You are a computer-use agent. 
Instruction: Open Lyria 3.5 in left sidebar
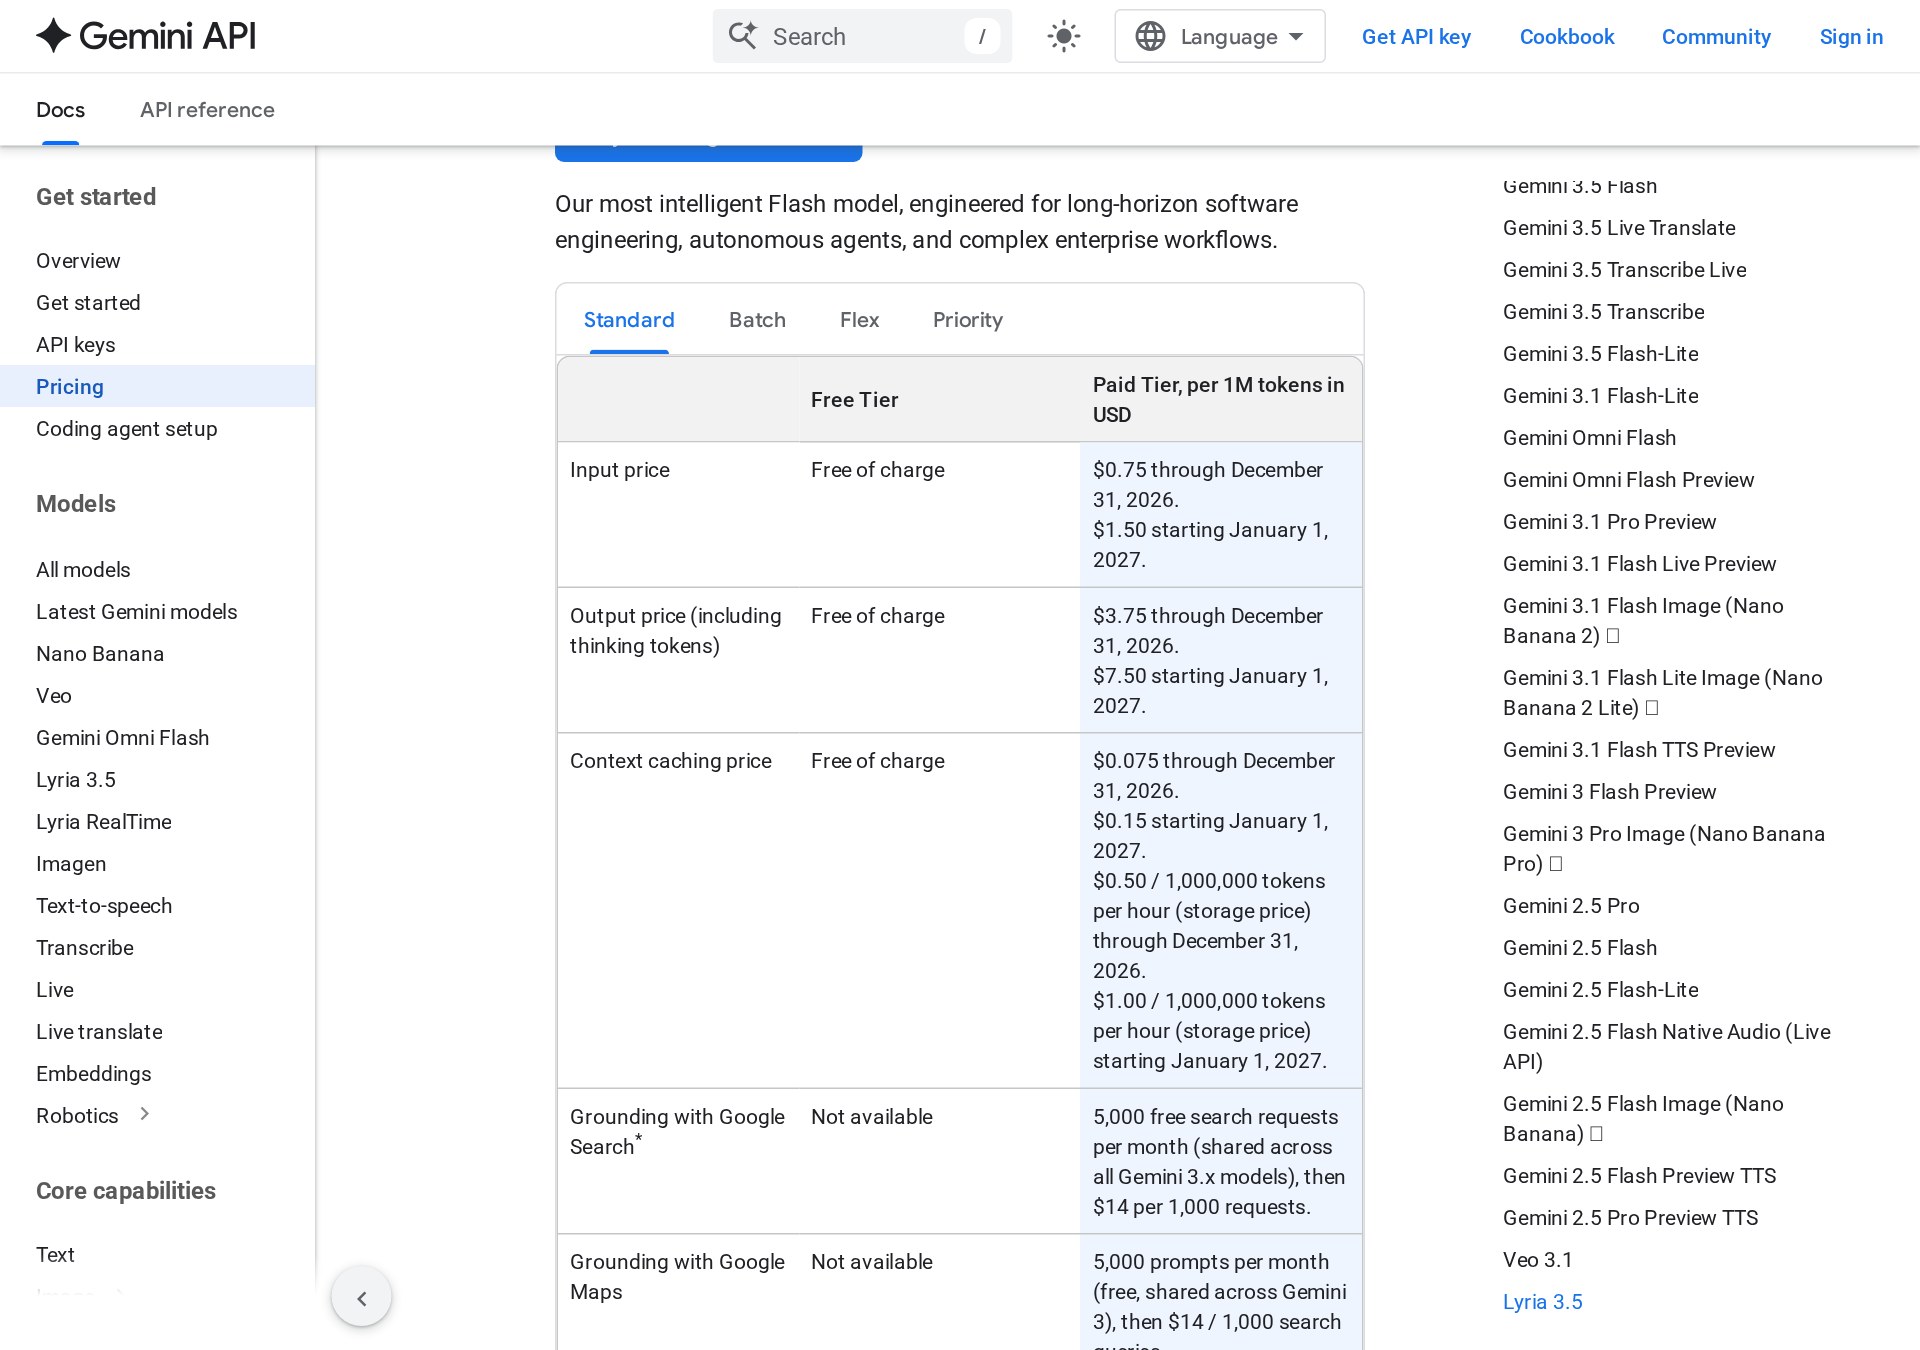tap(76, 780)
